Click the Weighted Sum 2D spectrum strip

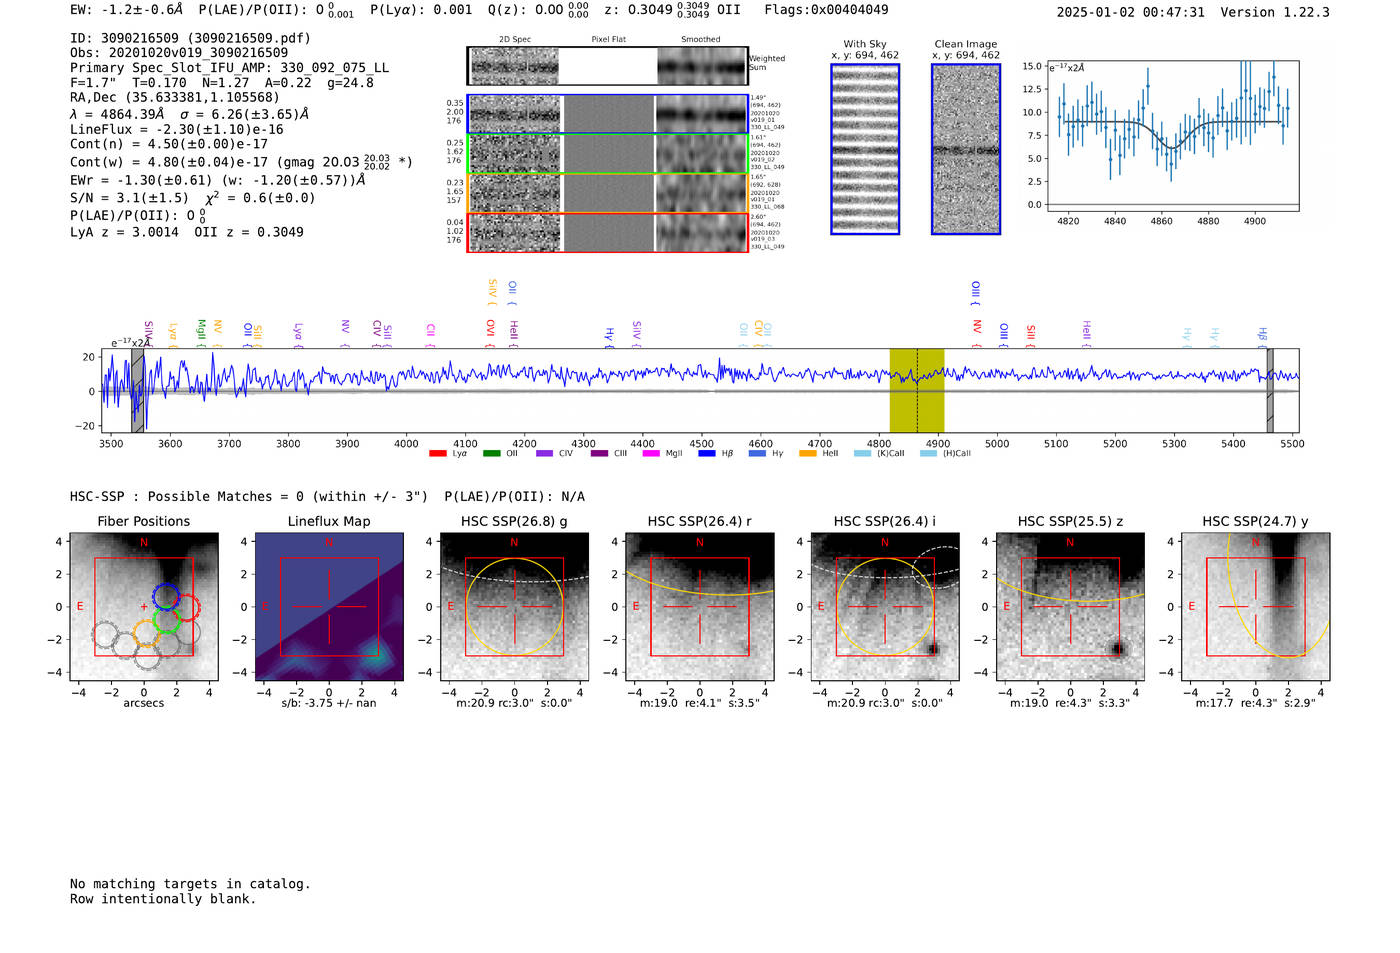point(608,66)
